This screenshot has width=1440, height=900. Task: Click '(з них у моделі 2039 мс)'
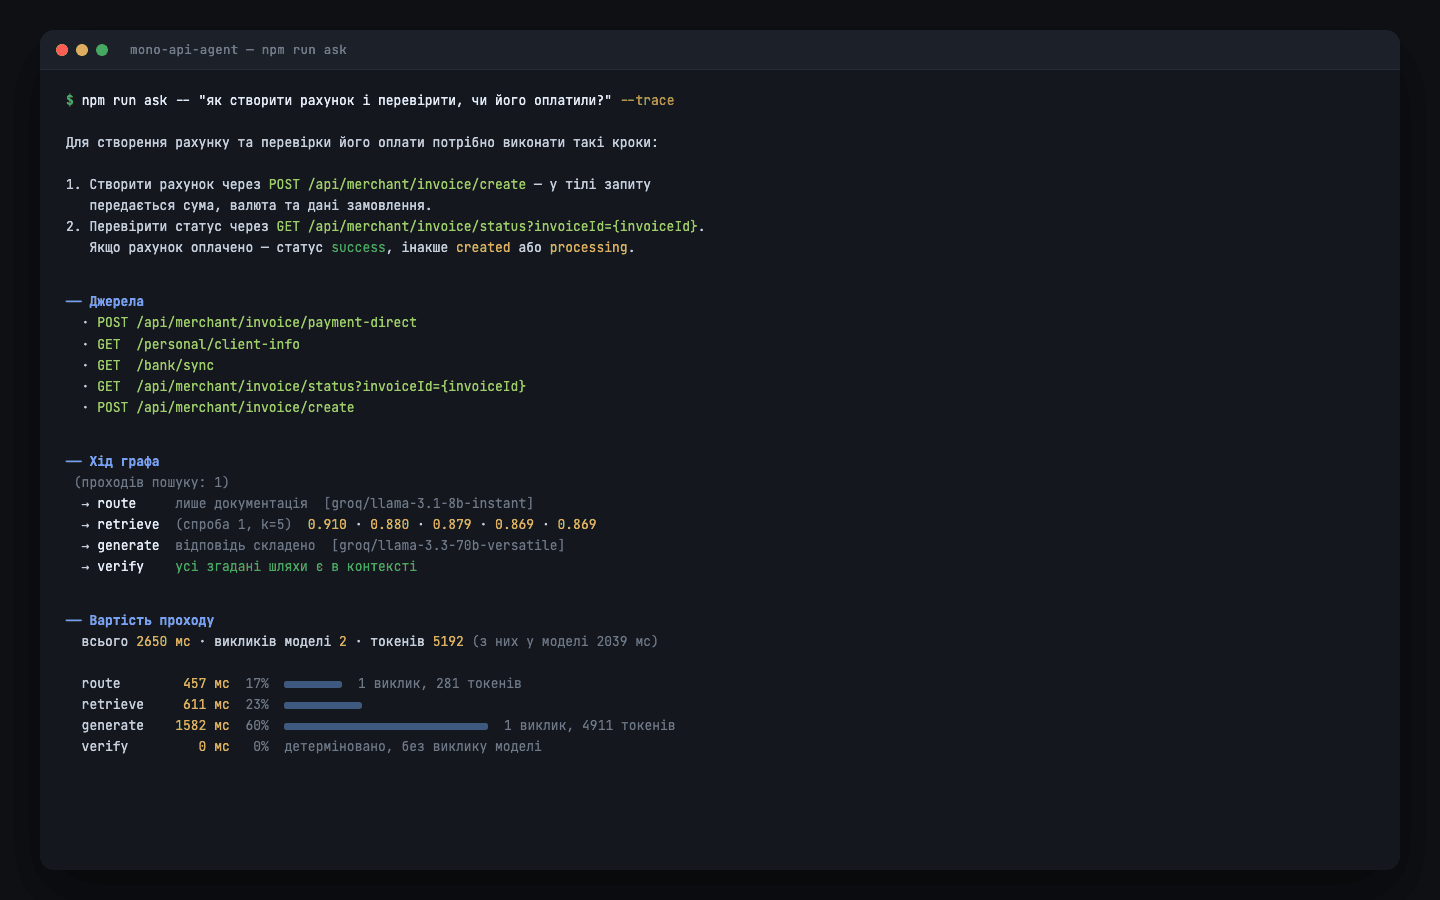click(x=565, y=642)
